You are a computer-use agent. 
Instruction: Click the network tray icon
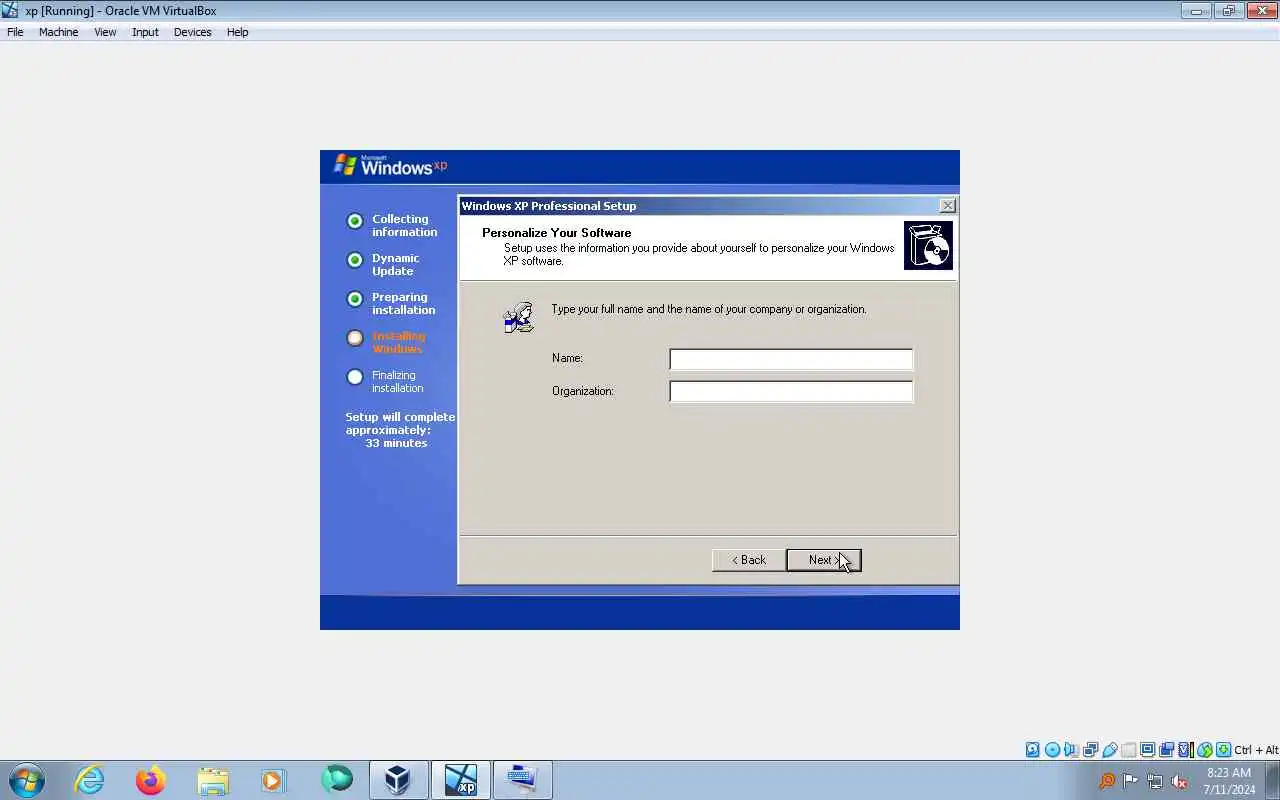(x=1155, y=781)
